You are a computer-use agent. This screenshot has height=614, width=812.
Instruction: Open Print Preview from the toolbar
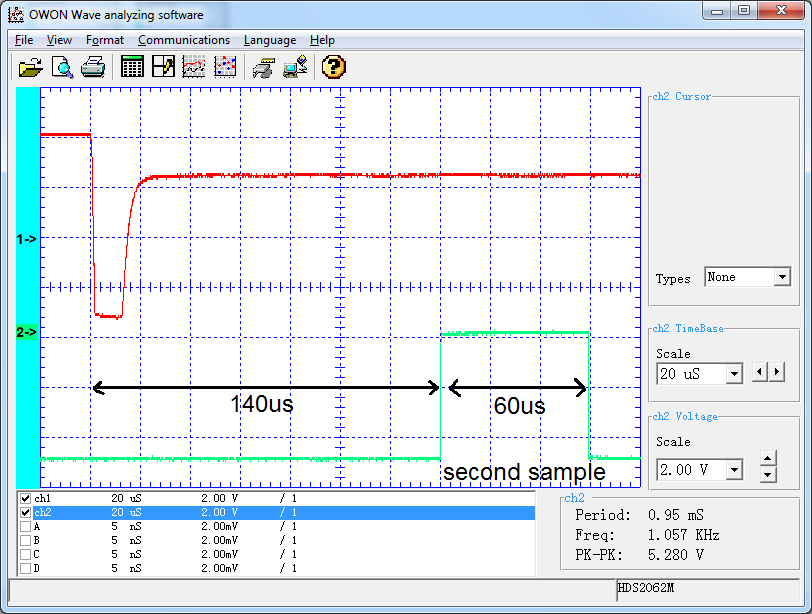[x=62, y=67]
